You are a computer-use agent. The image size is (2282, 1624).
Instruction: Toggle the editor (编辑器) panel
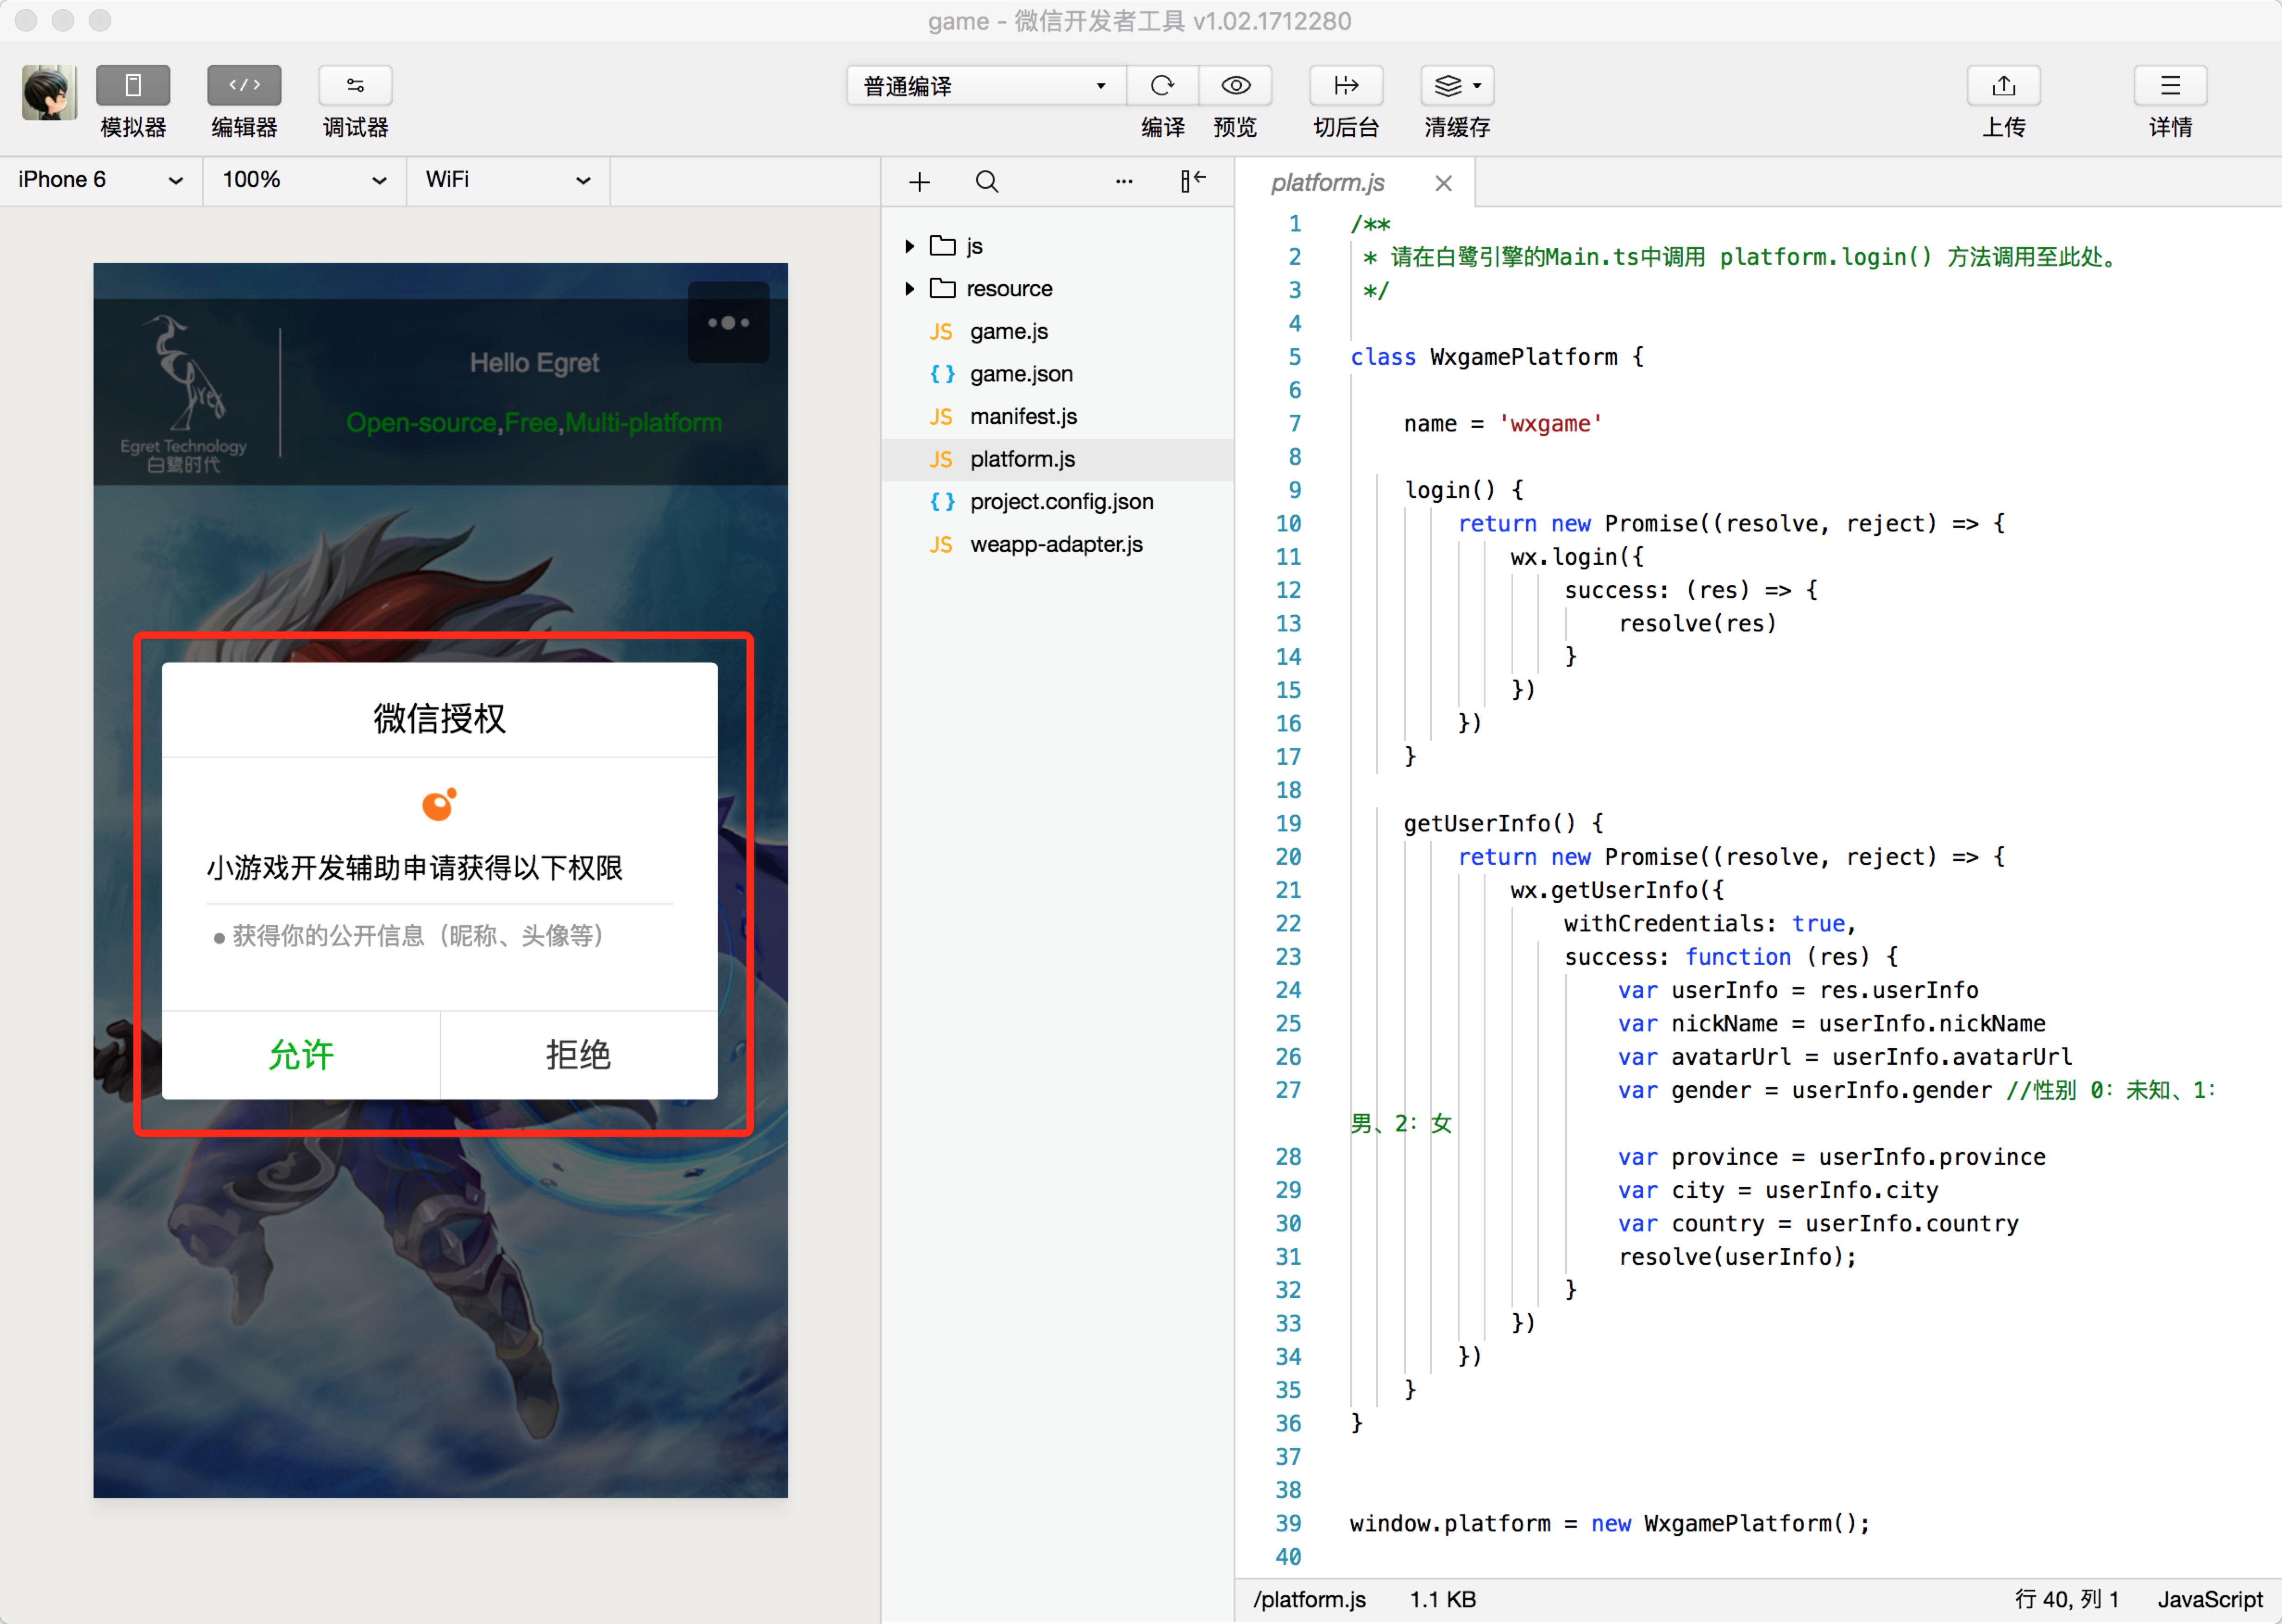coord(244,86)
